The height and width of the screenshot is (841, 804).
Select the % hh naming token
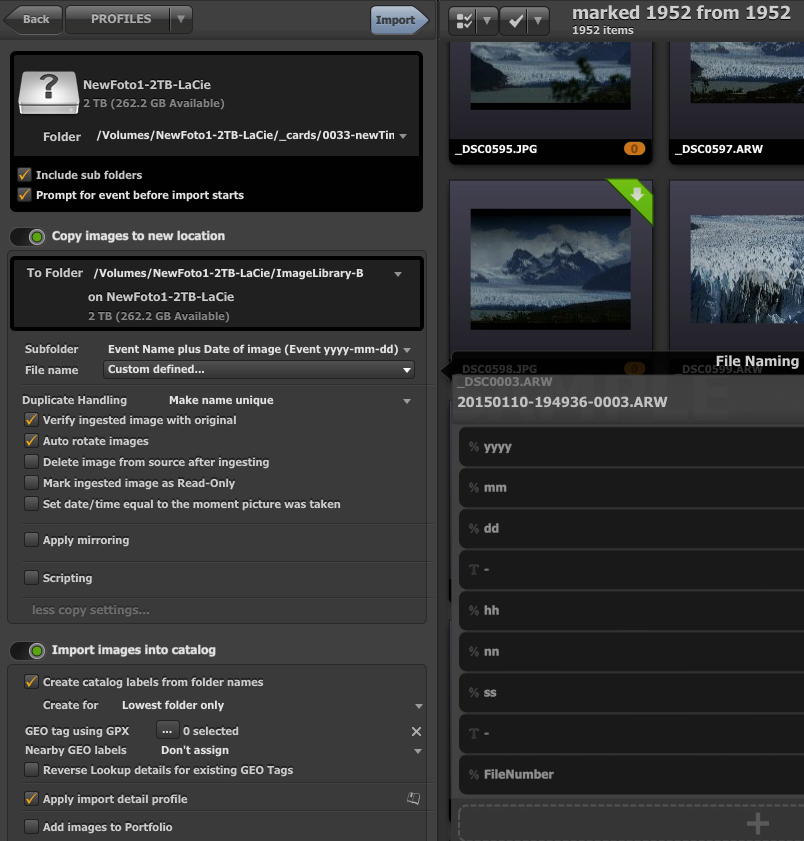coord(631,610)
